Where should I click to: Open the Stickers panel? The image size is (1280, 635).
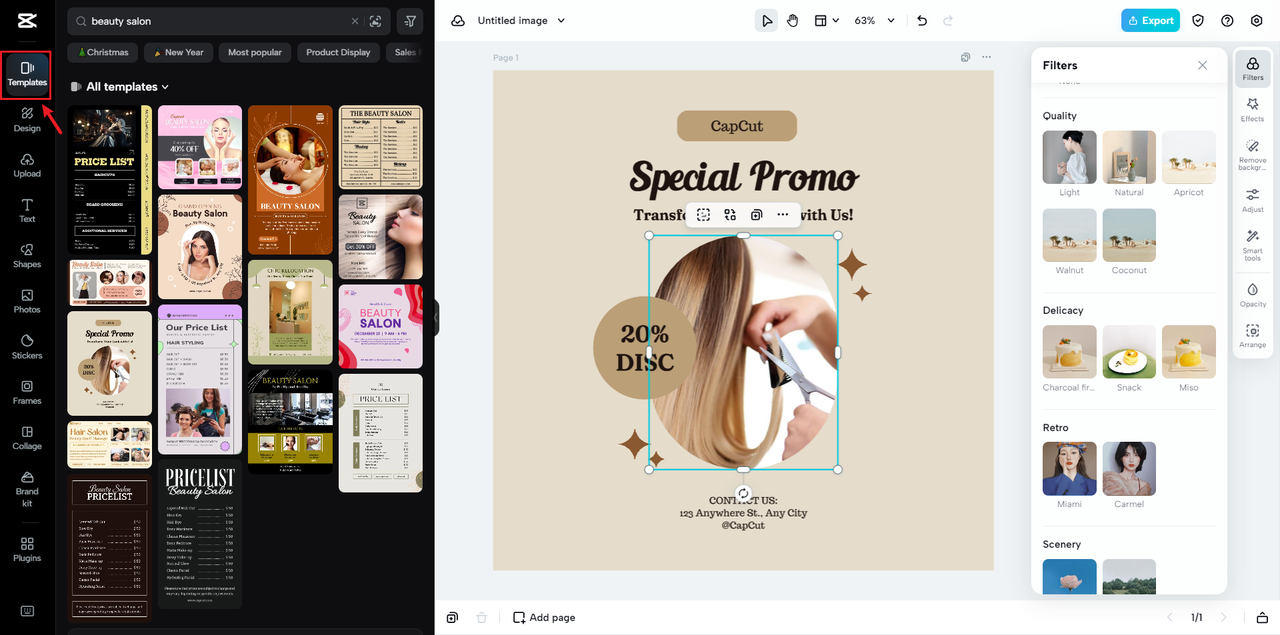coord(27,347)
